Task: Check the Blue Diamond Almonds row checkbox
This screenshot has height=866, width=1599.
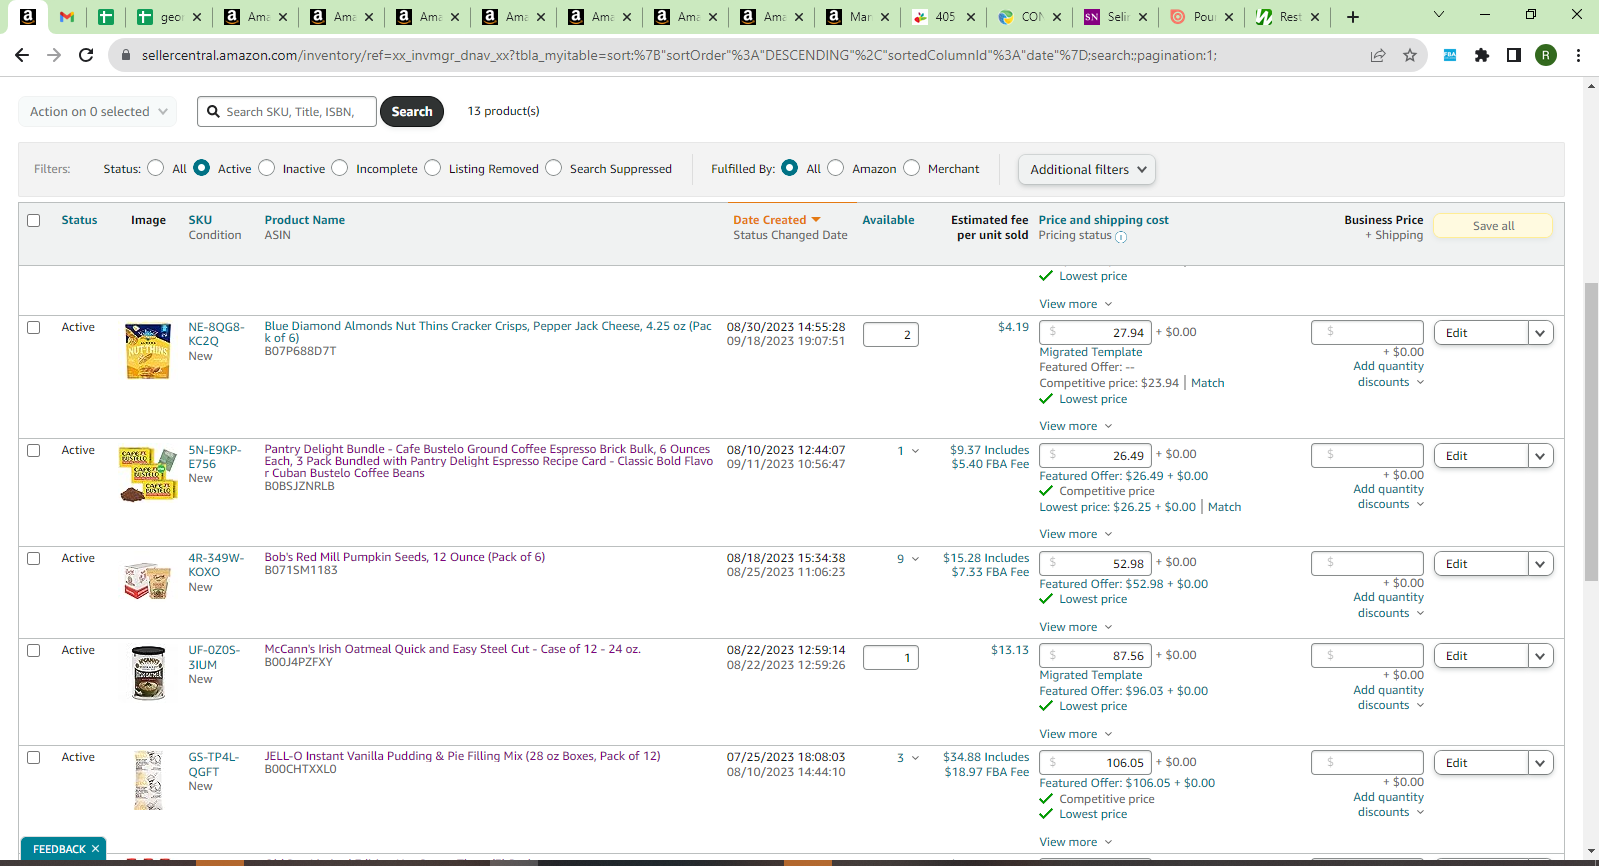Action: tap(34, 327)
